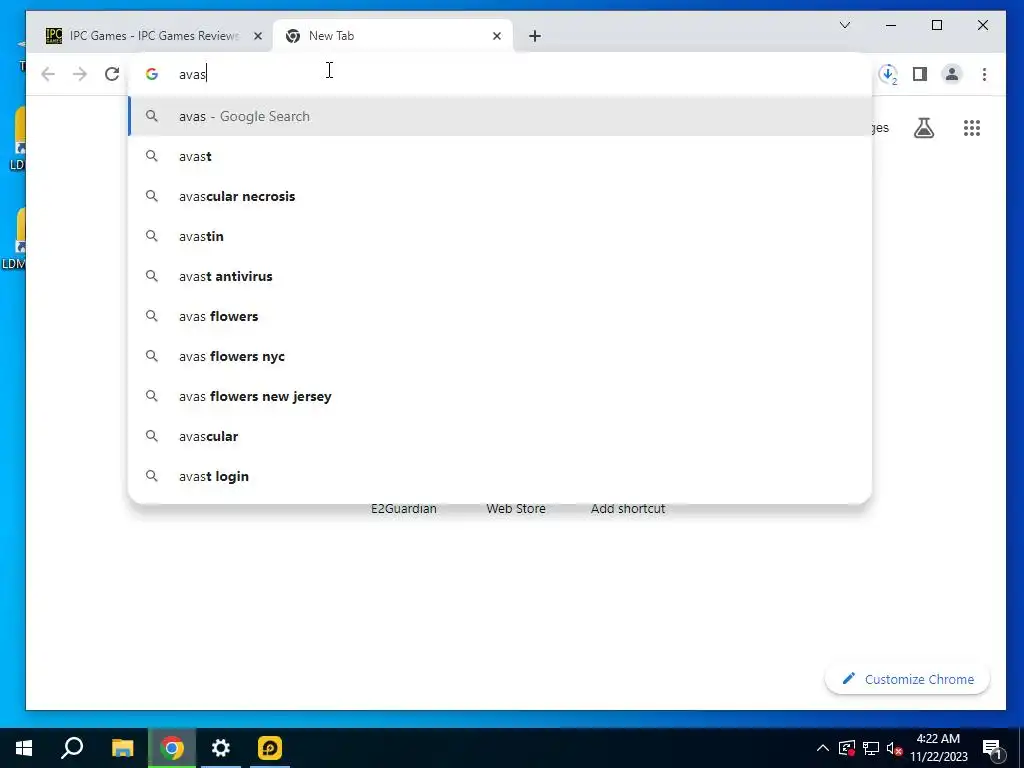Focus the address bar containing 'avas'
This screenshot has height=768, width=1024.
click(x=500, y=74)
